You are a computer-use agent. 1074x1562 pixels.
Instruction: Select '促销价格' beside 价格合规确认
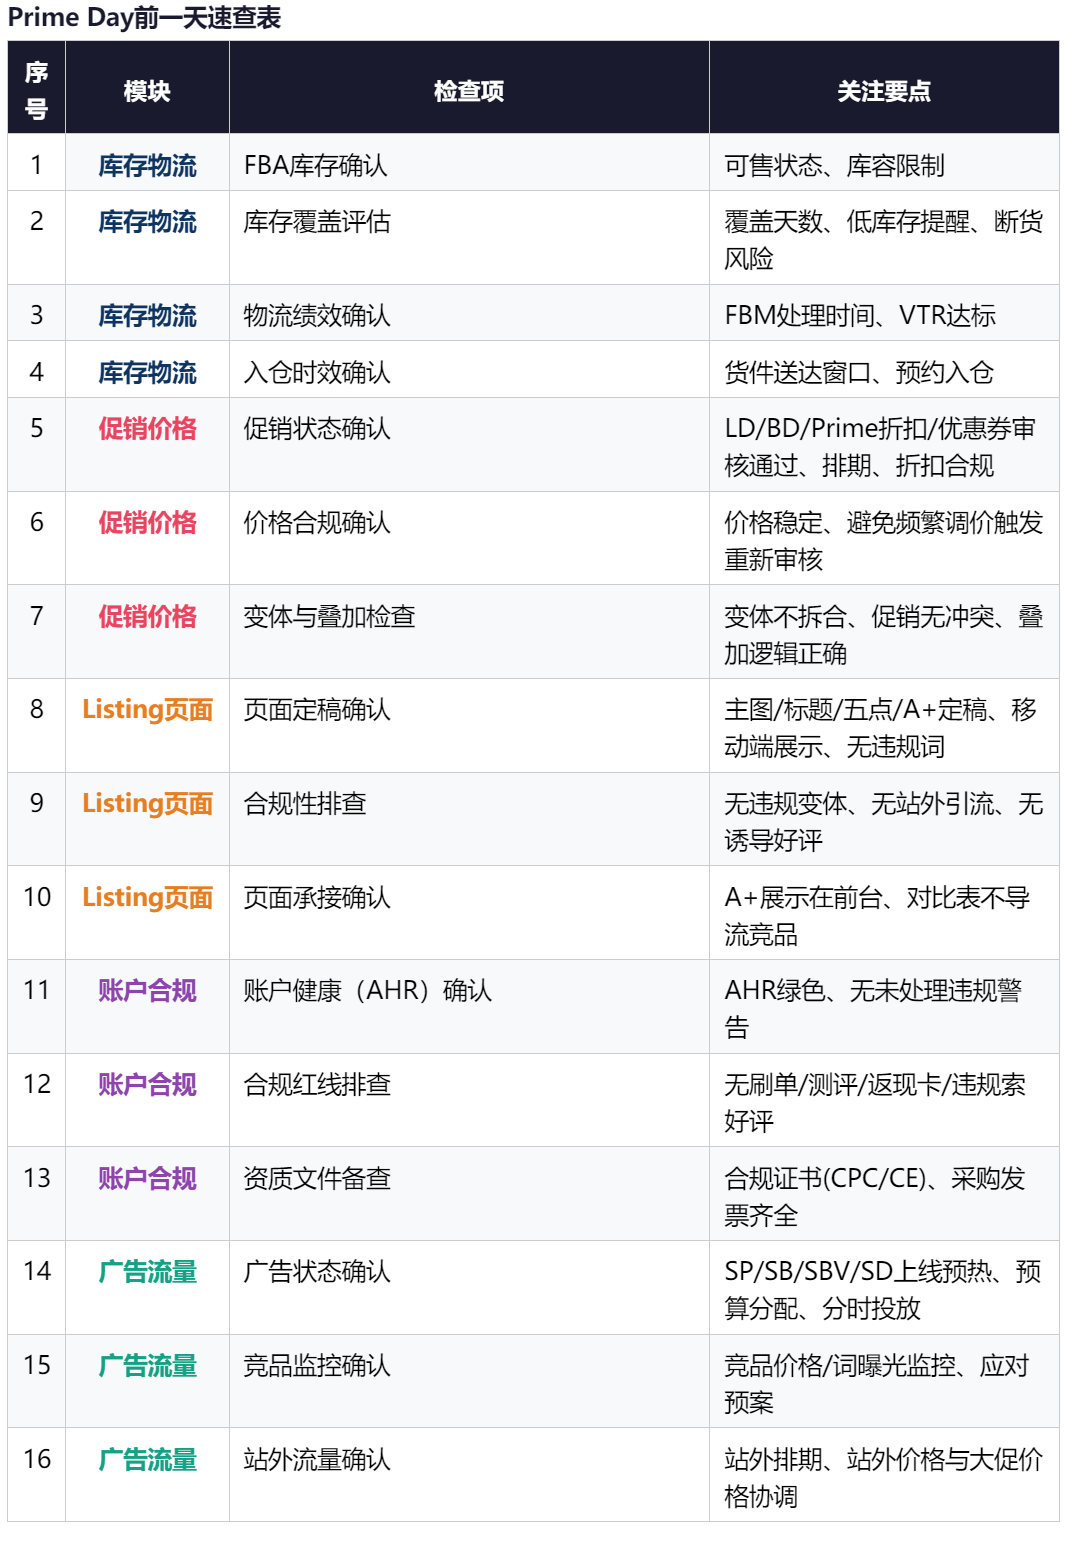click(147, 522)
